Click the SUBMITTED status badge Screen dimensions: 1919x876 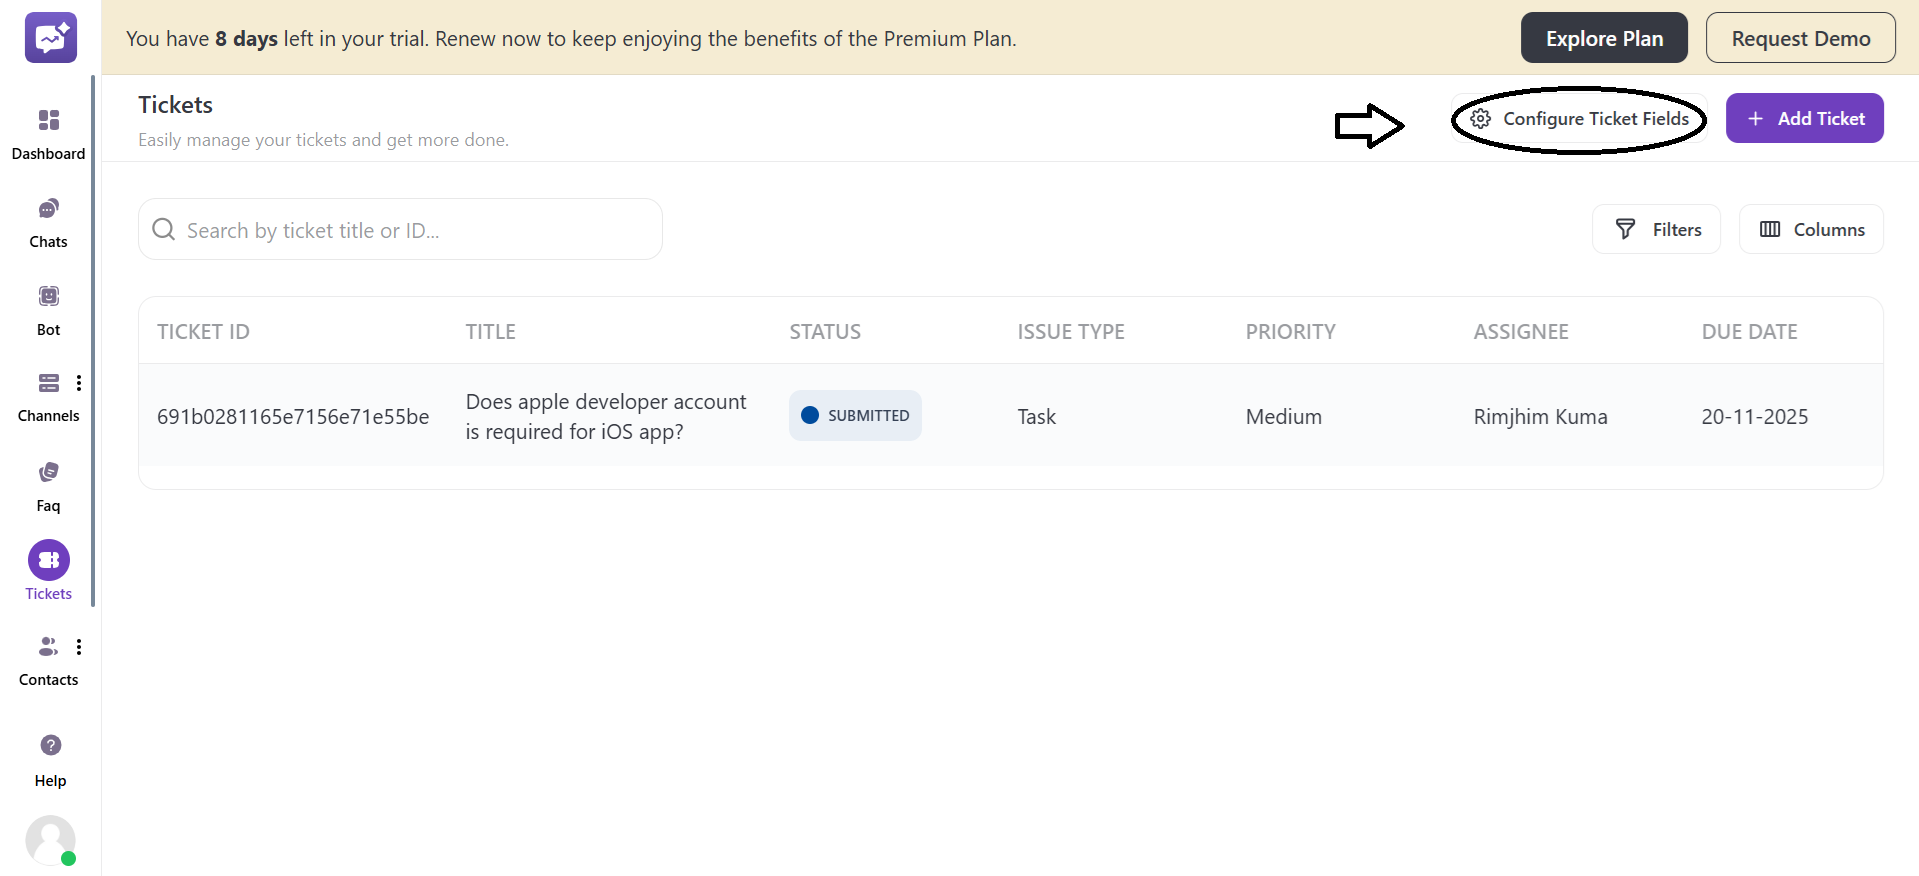click(x=855, y=415)
